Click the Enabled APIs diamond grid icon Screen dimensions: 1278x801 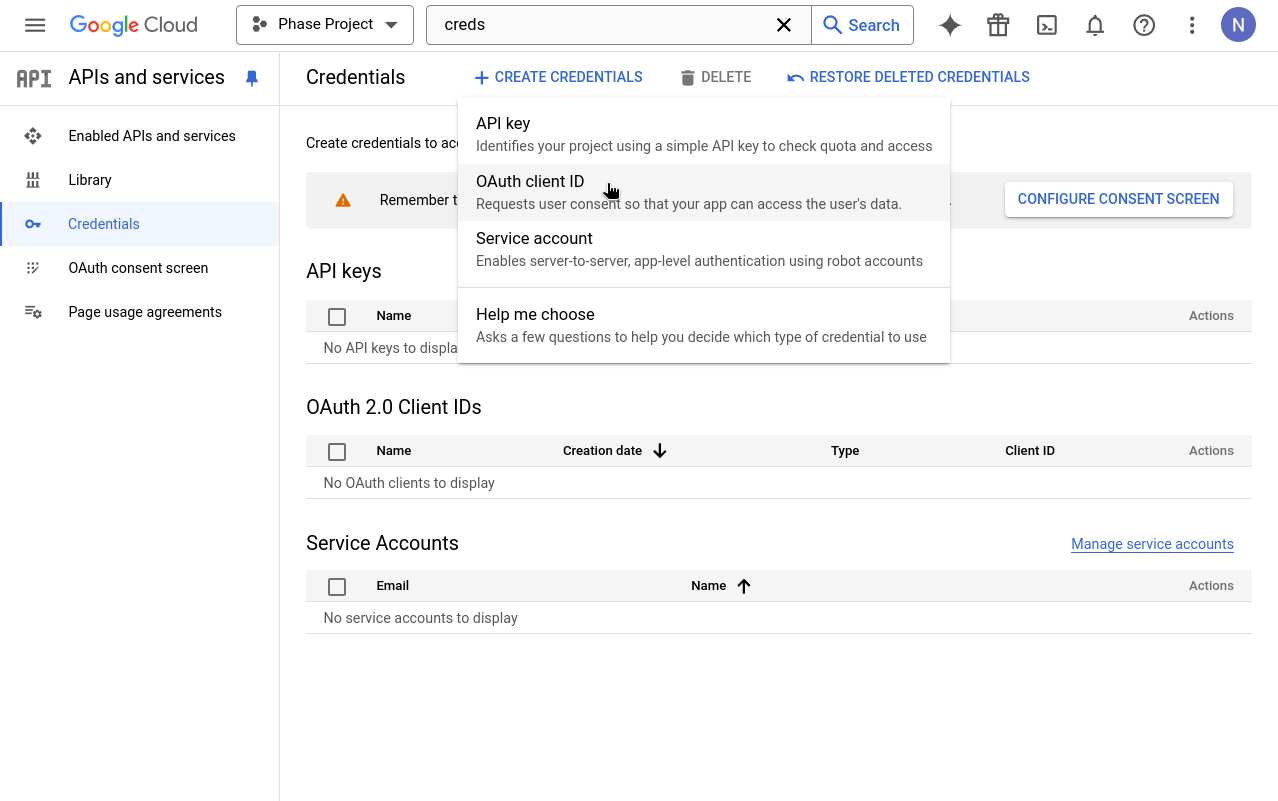click(x=33, y=136)
